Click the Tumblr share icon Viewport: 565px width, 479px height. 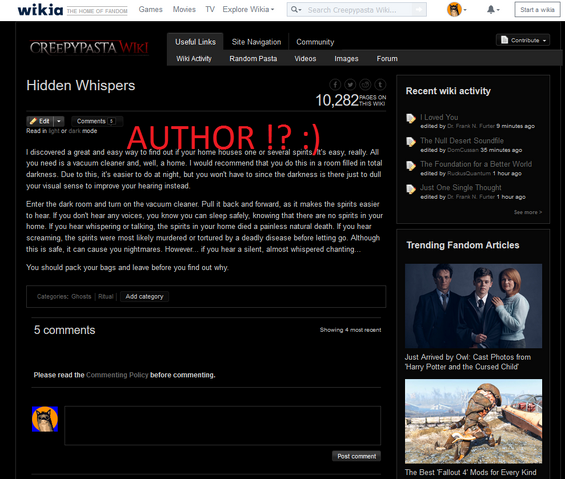click(x=380, y=85)
